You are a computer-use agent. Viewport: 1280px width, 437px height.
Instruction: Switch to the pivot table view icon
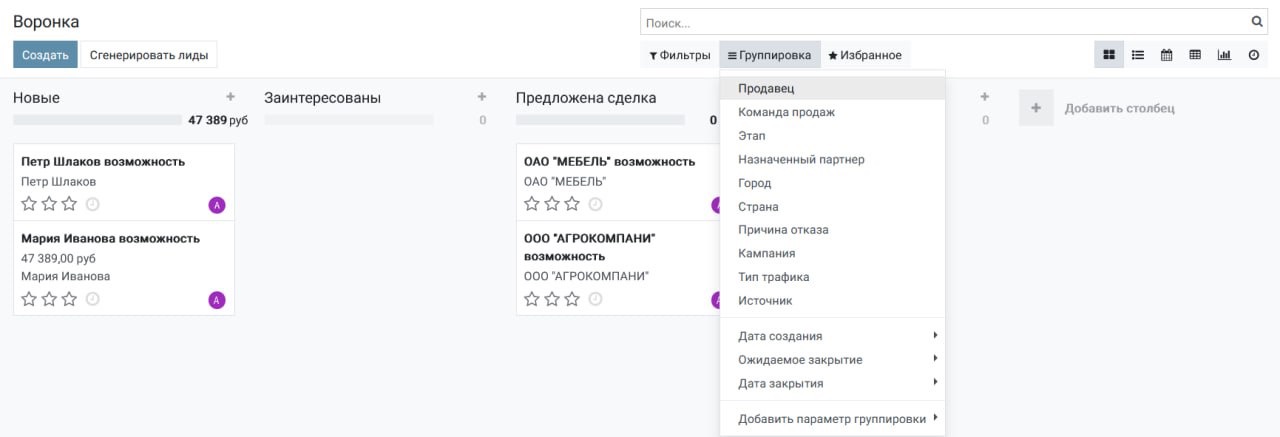[x=1195, y=55]
